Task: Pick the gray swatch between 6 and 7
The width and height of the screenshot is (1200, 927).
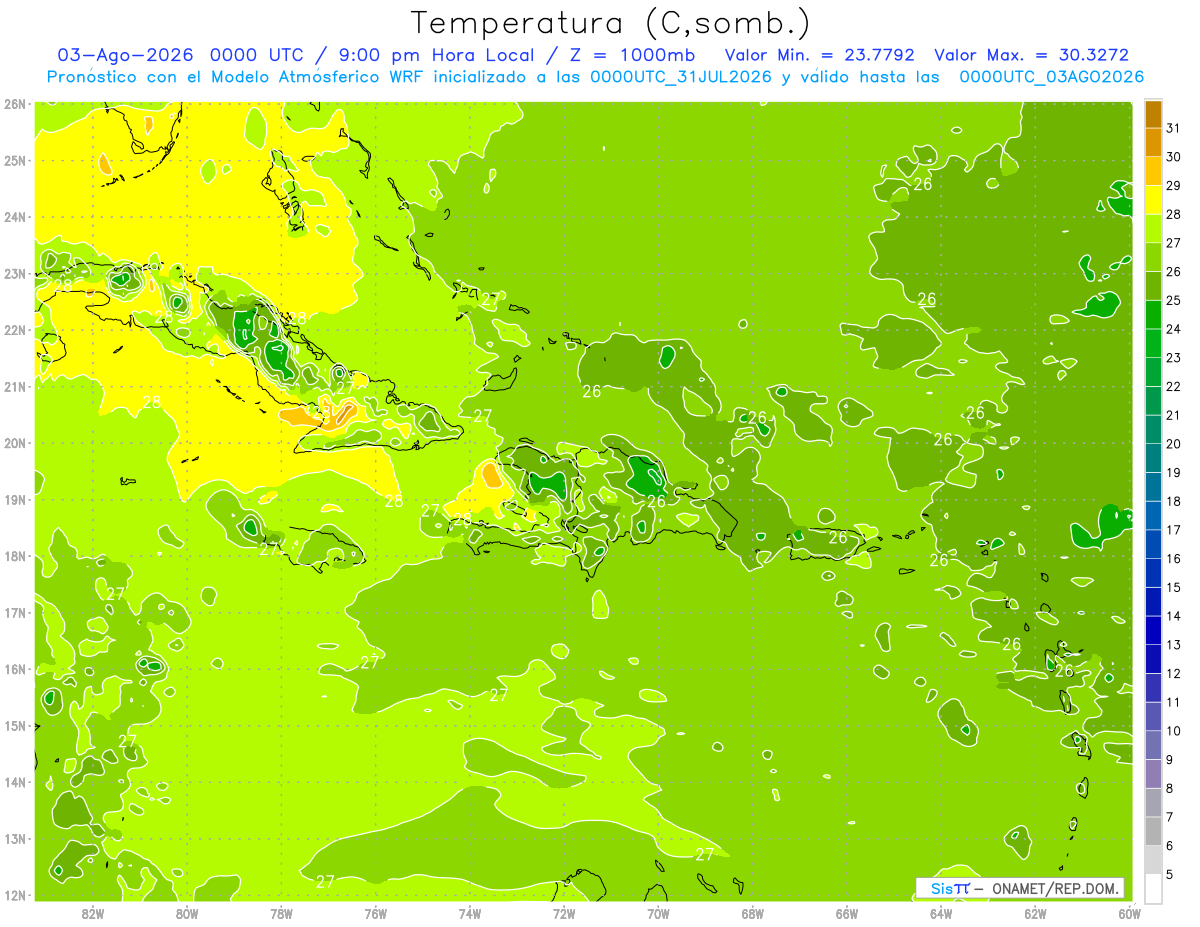Action: [x=1153, y=830]
